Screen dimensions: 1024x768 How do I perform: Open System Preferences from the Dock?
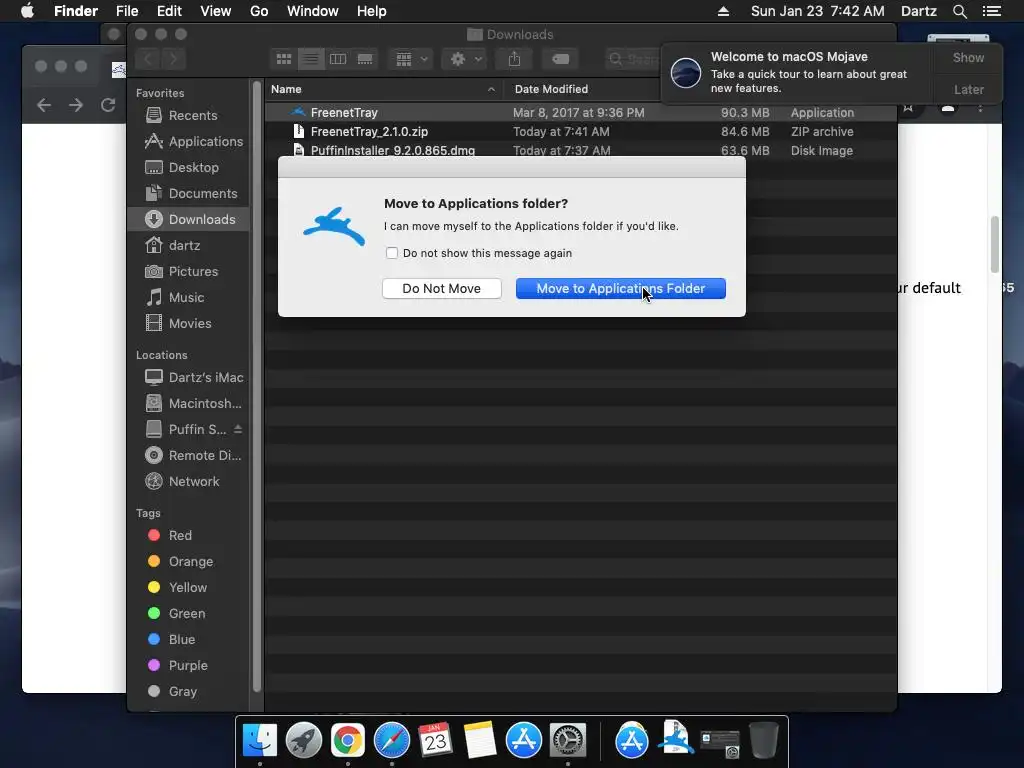tap(568, 741)
